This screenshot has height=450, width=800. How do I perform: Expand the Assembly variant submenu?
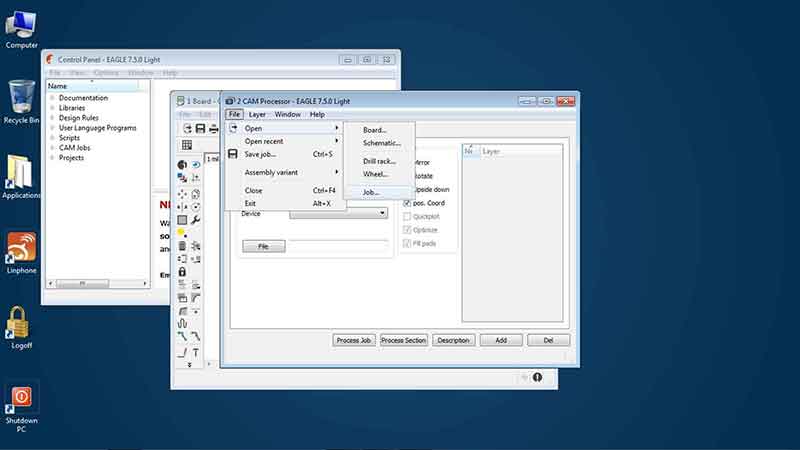coord(285,172)
